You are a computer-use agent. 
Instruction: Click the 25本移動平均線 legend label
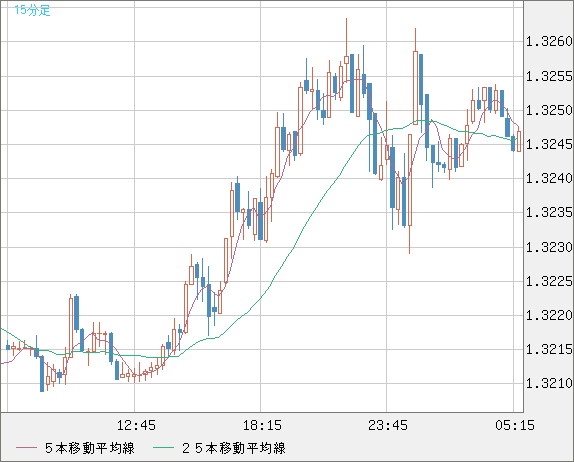coord(234,448)
